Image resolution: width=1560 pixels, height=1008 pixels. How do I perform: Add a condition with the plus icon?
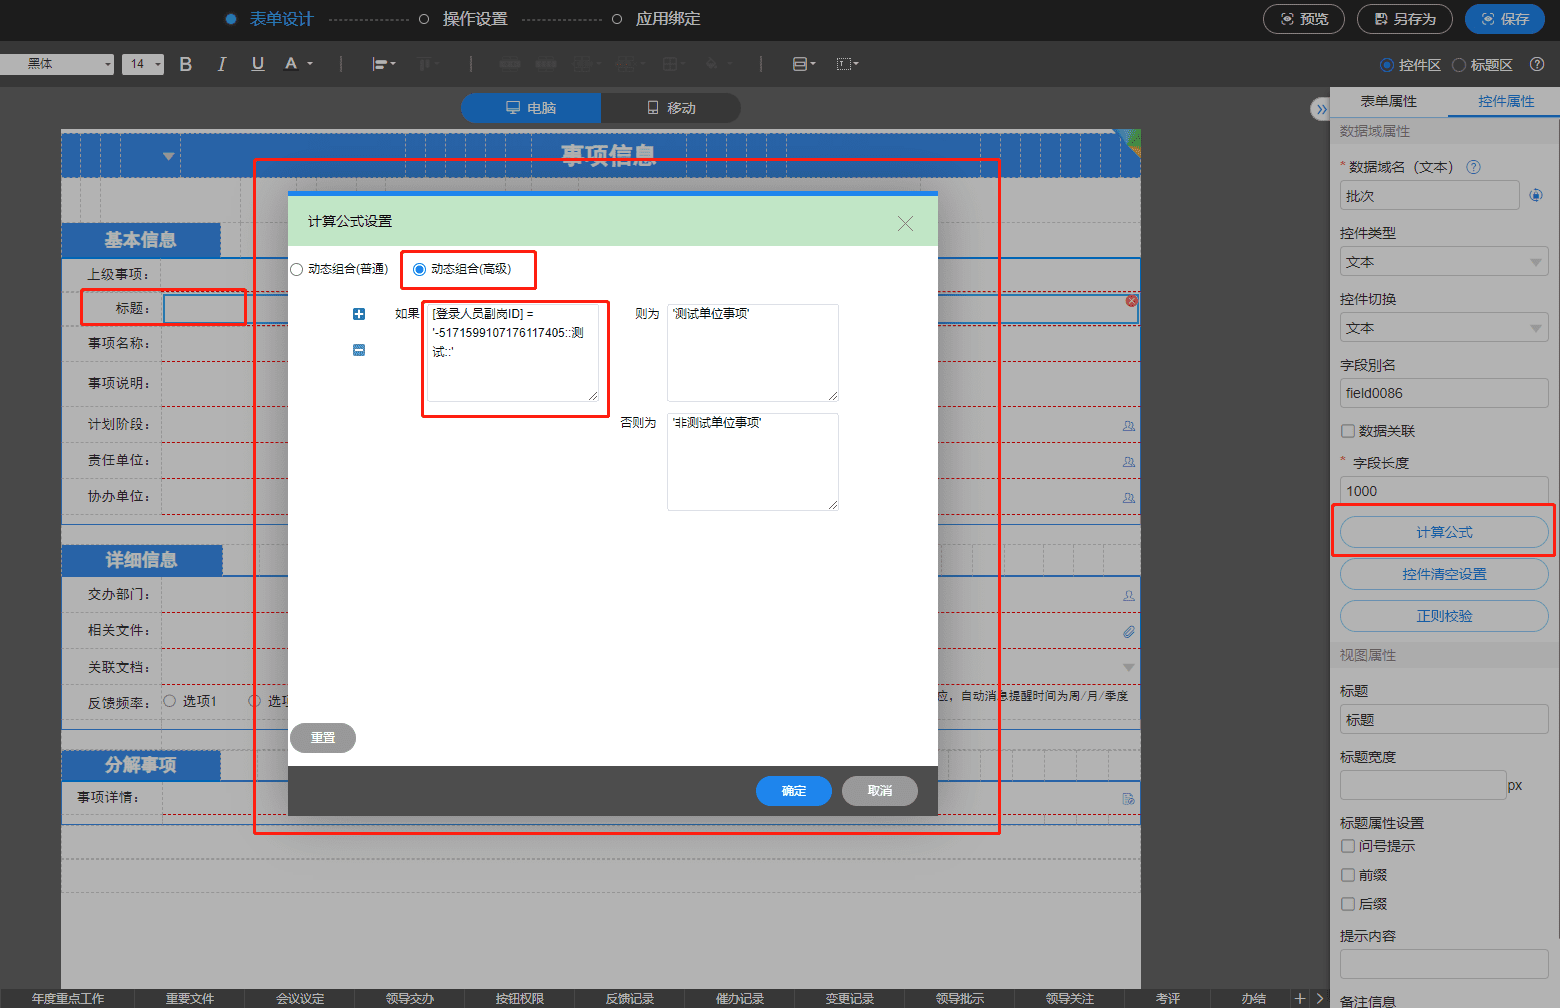(359, 314)
